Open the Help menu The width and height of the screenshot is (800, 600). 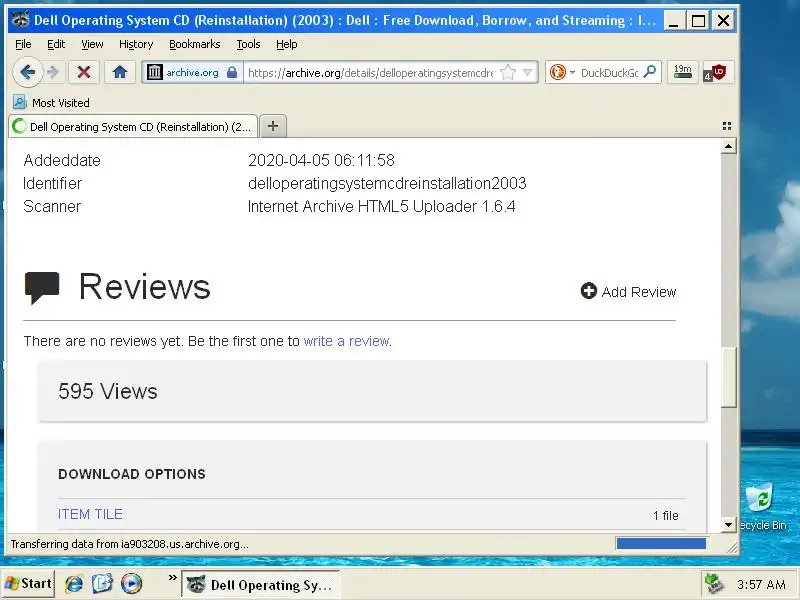286,44
